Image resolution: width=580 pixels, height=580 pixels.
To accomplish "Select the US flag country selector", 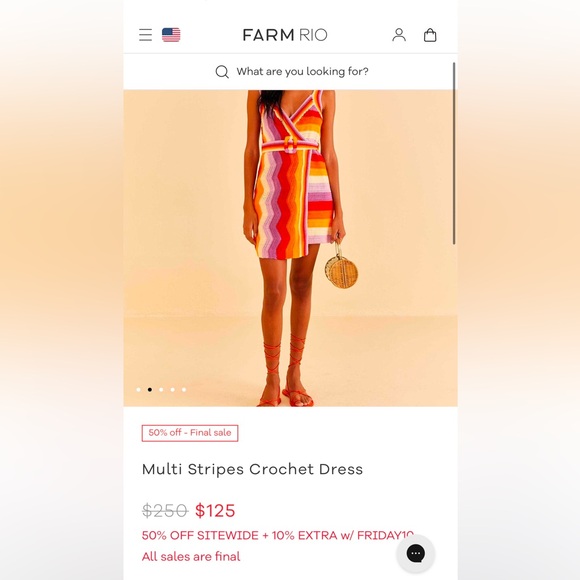I will (171, 35).
